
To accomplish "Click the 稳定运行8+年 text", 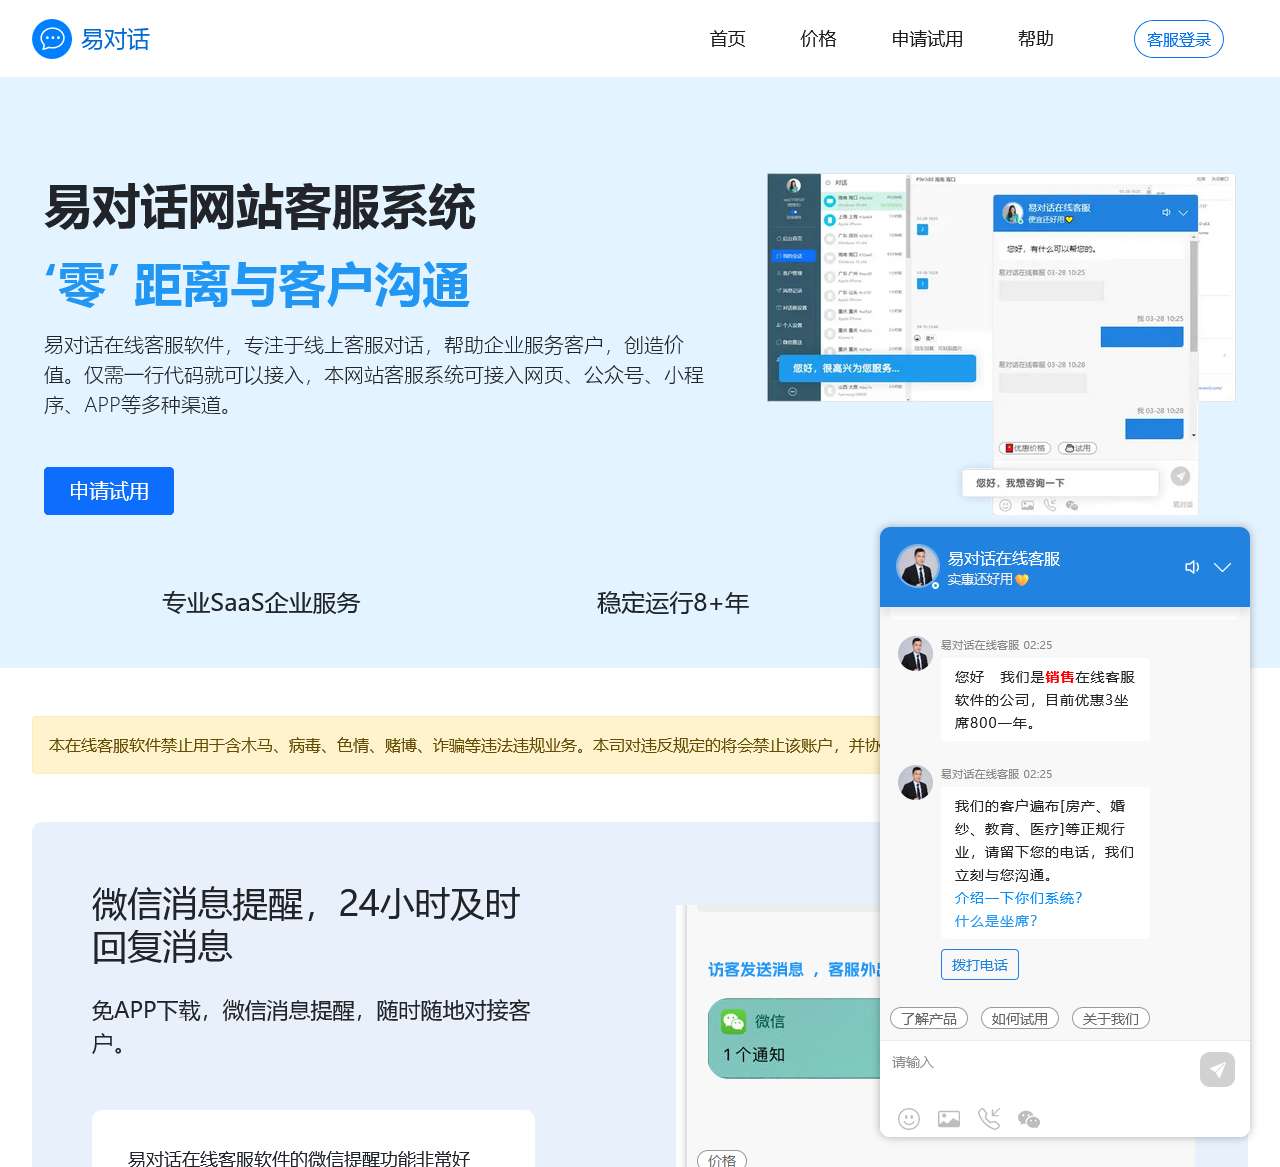I will [x=673, y=603].
